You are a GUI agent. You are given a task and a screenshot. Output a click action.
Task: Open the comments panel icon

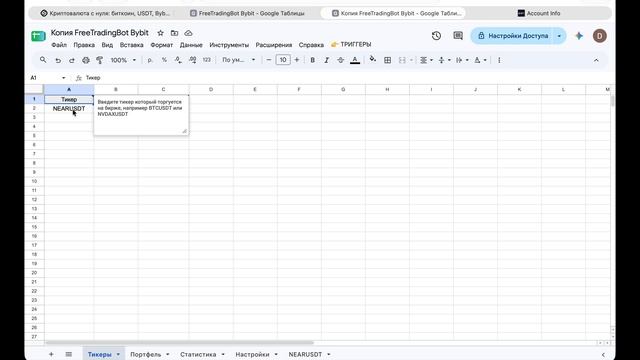pyautogui.click(x=458, y=36)
